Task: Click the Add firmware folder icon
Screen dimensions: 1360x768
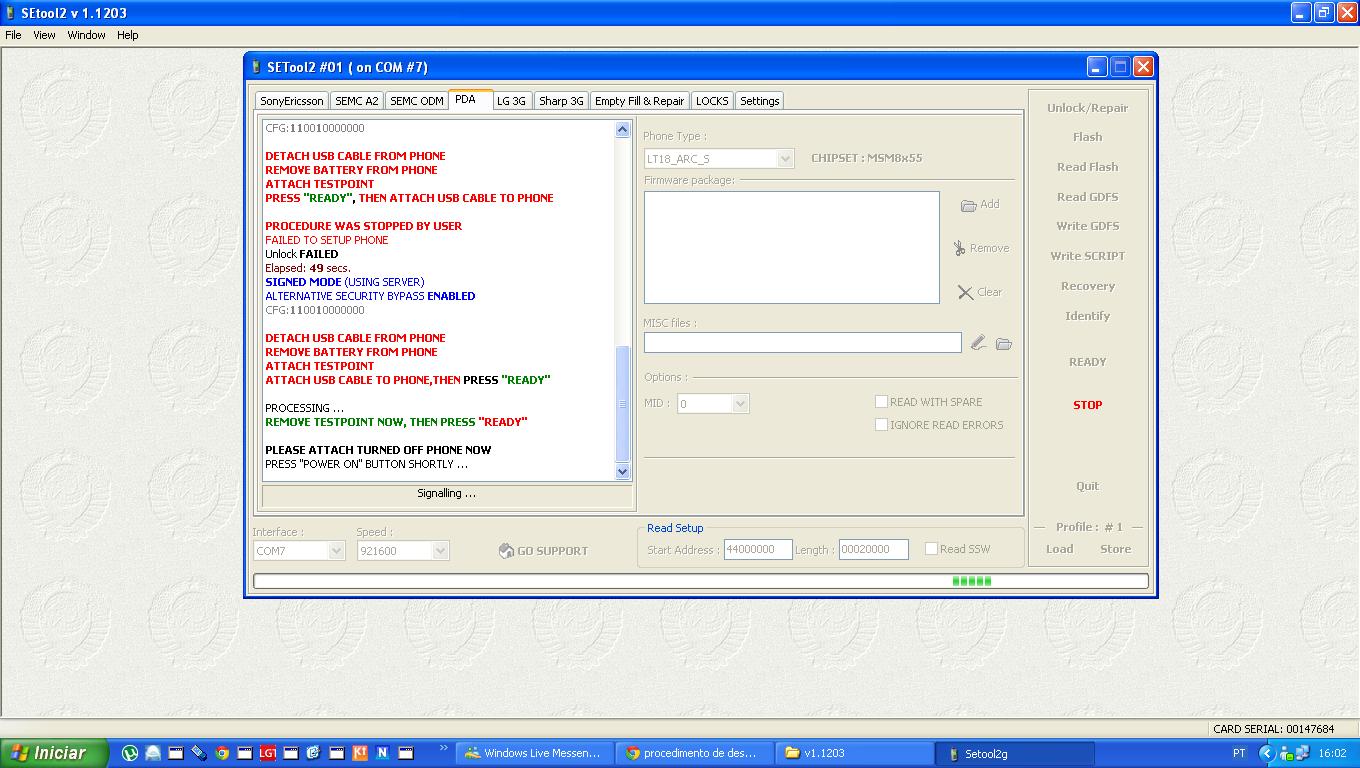Action: [x=968, y=205]
